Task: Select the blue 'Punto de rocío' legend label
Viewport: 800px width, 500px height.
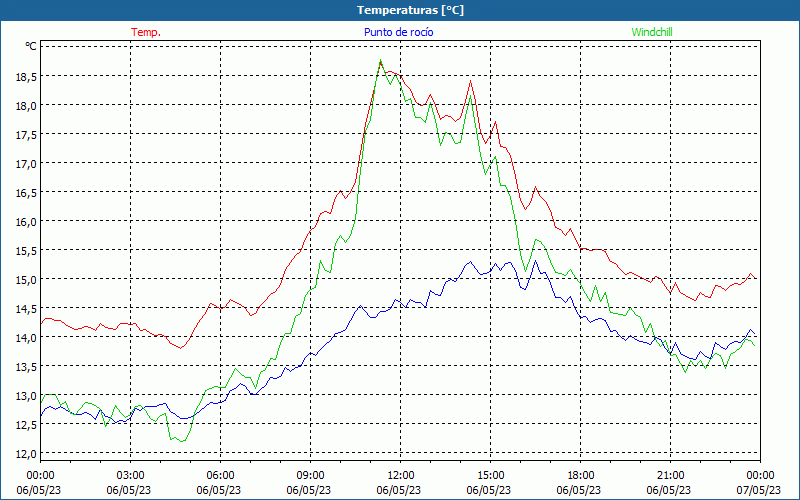Action: pos(398,32)
